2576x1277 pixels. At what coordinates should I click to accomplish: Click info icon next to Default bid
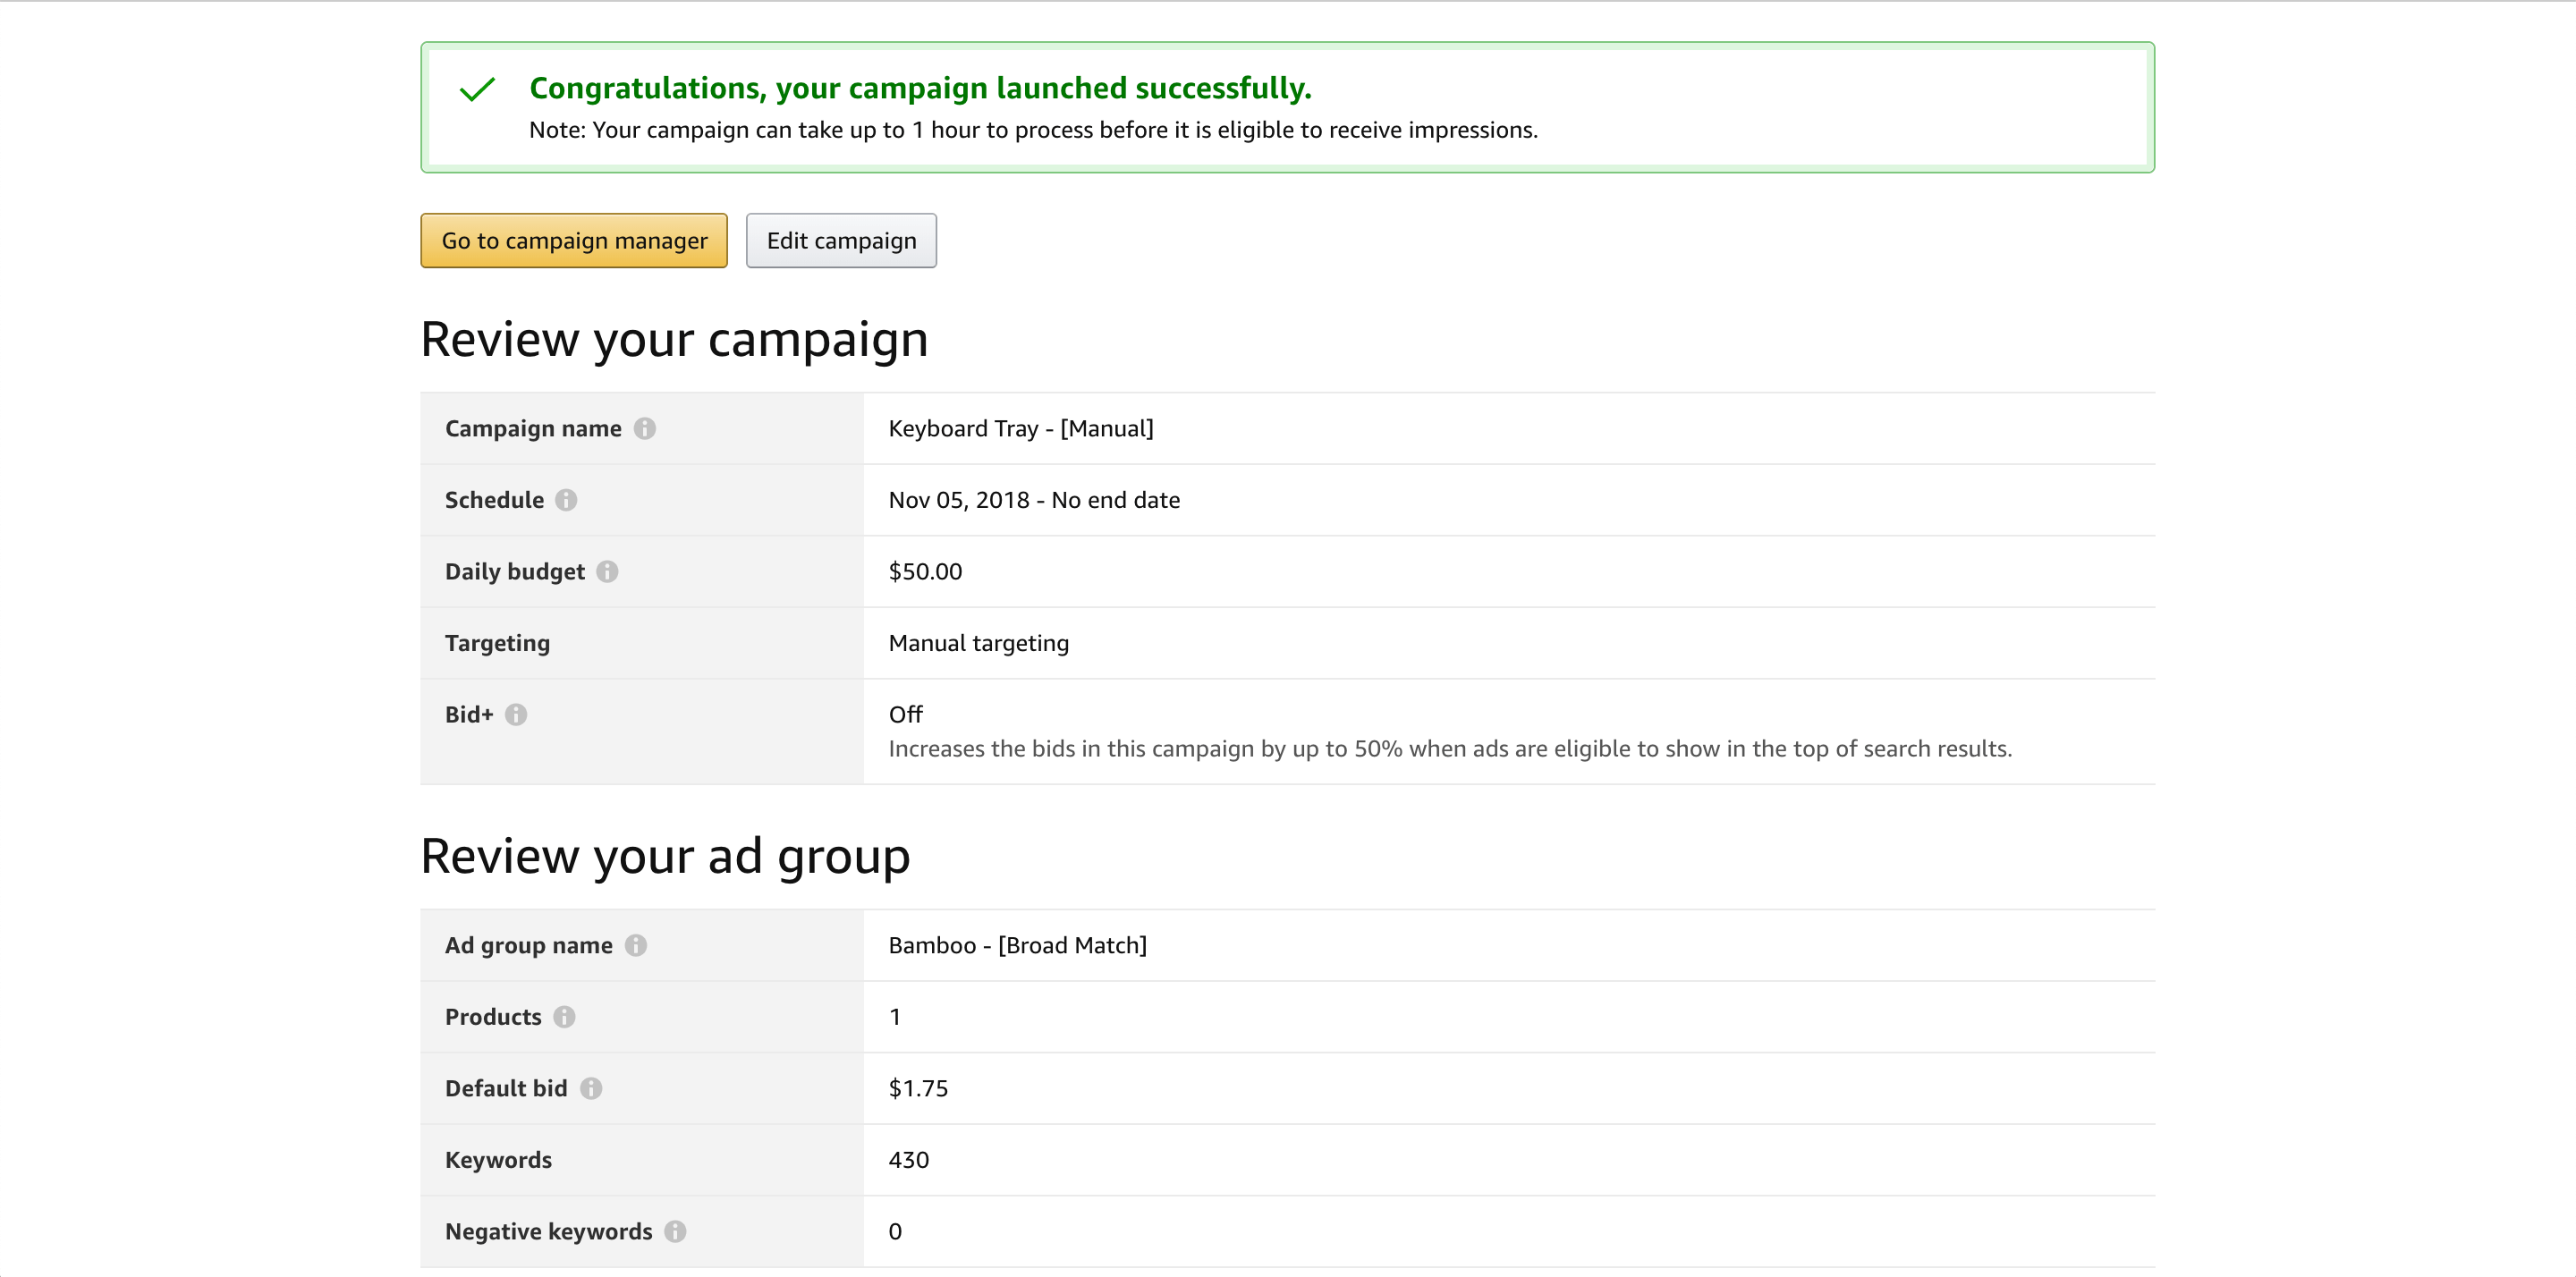tap(591, 1088)
